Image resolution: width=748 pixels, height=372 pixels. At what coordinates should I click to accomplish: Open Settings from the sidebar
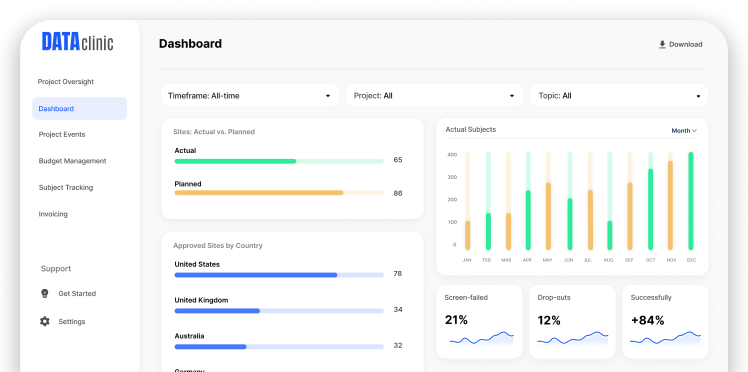72,321
